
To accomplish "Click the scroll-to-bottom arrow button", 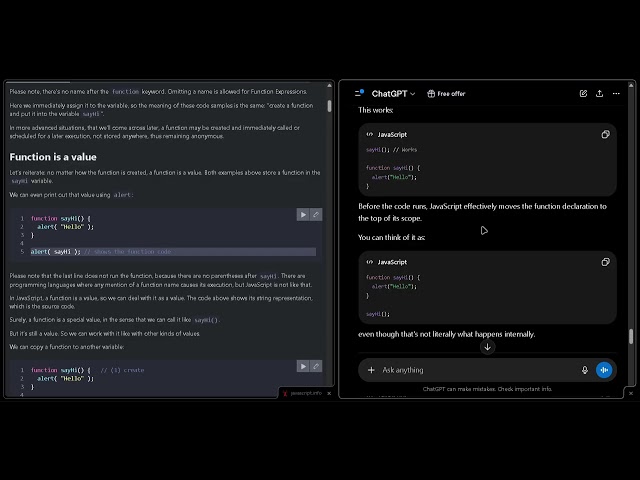I will coord(487,347).
